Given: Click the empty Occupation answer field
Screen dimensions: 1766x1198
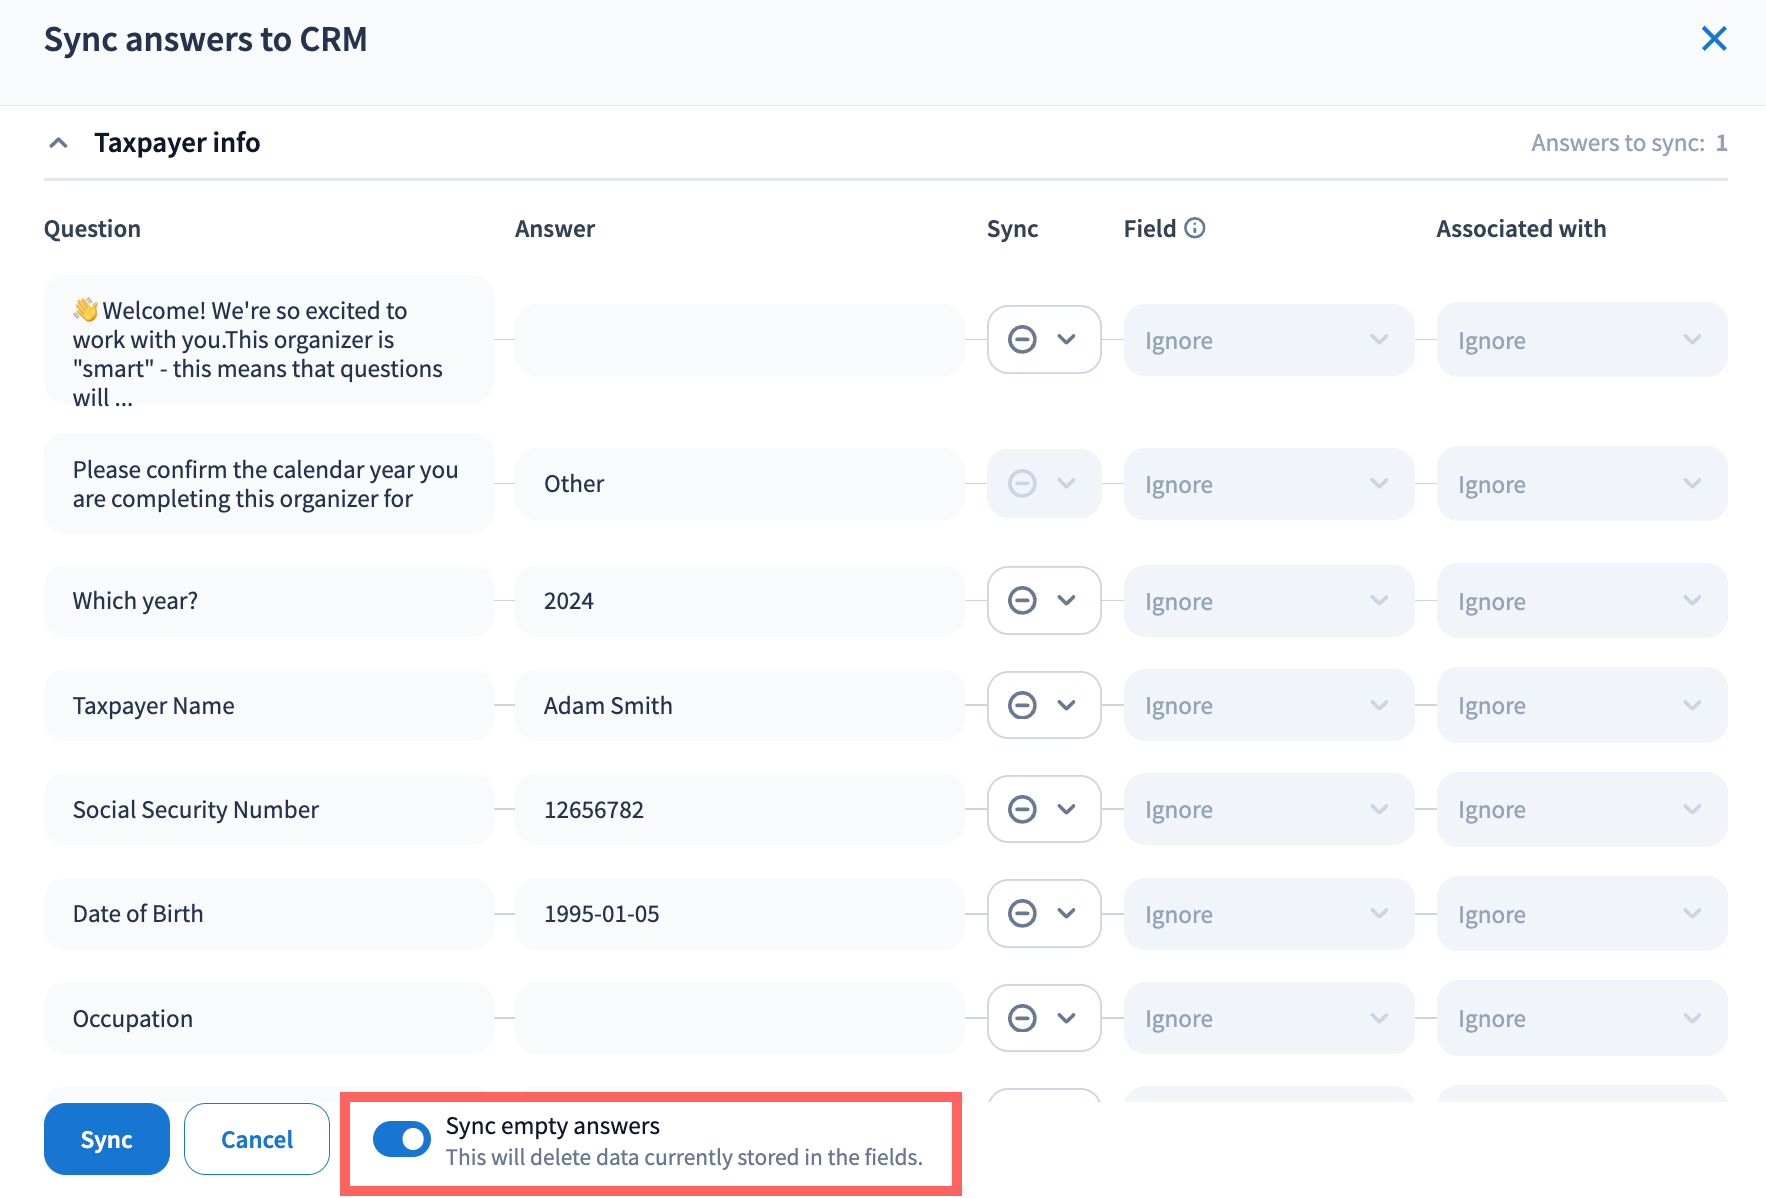Looking at the screenshot, I should pyautogui.click(x=739, y=1018).
